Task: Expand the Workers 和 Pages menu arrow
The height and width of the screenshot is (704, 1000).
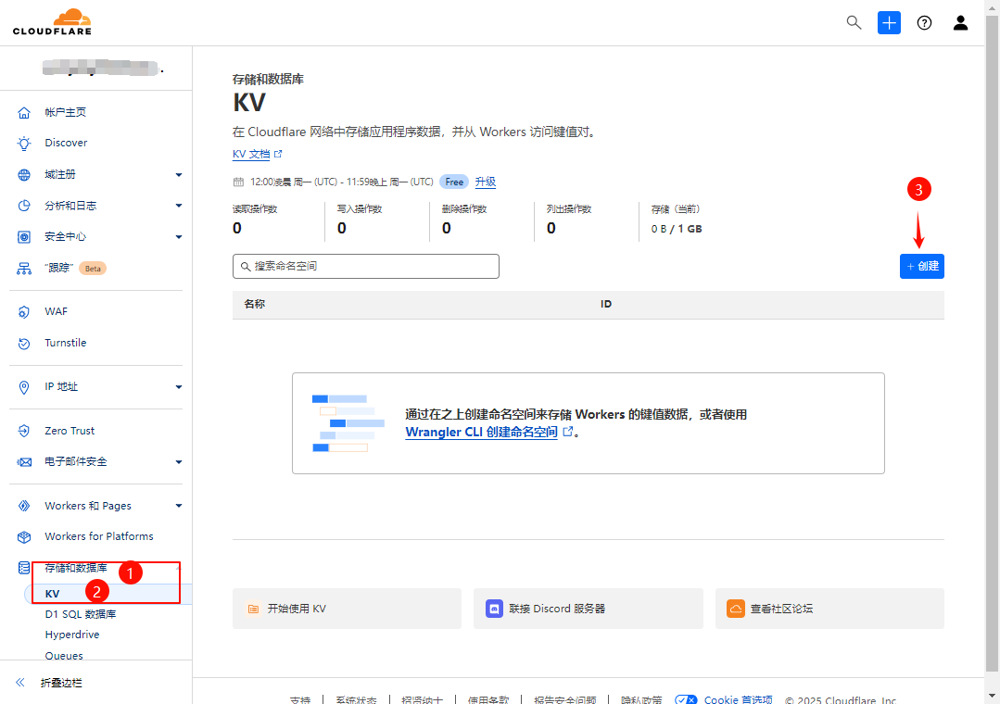Action: click(179, 506)
